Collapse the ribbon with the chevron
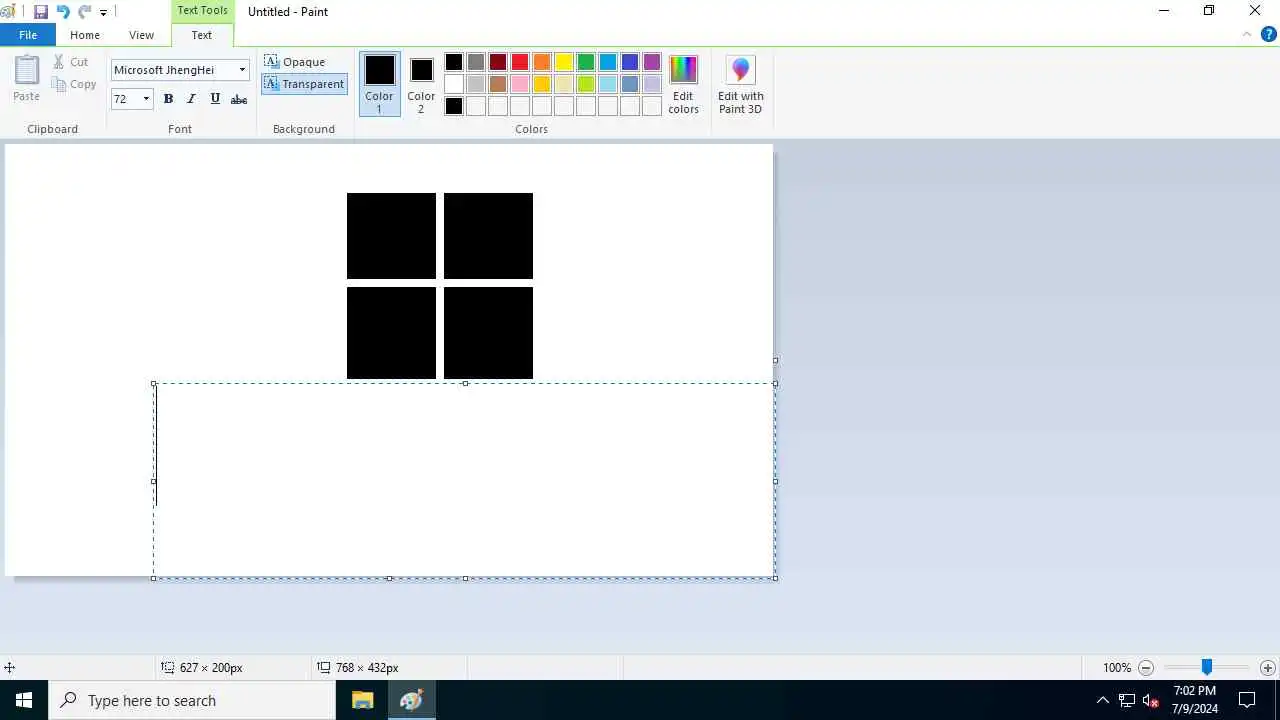 (x=1247, y=34)
